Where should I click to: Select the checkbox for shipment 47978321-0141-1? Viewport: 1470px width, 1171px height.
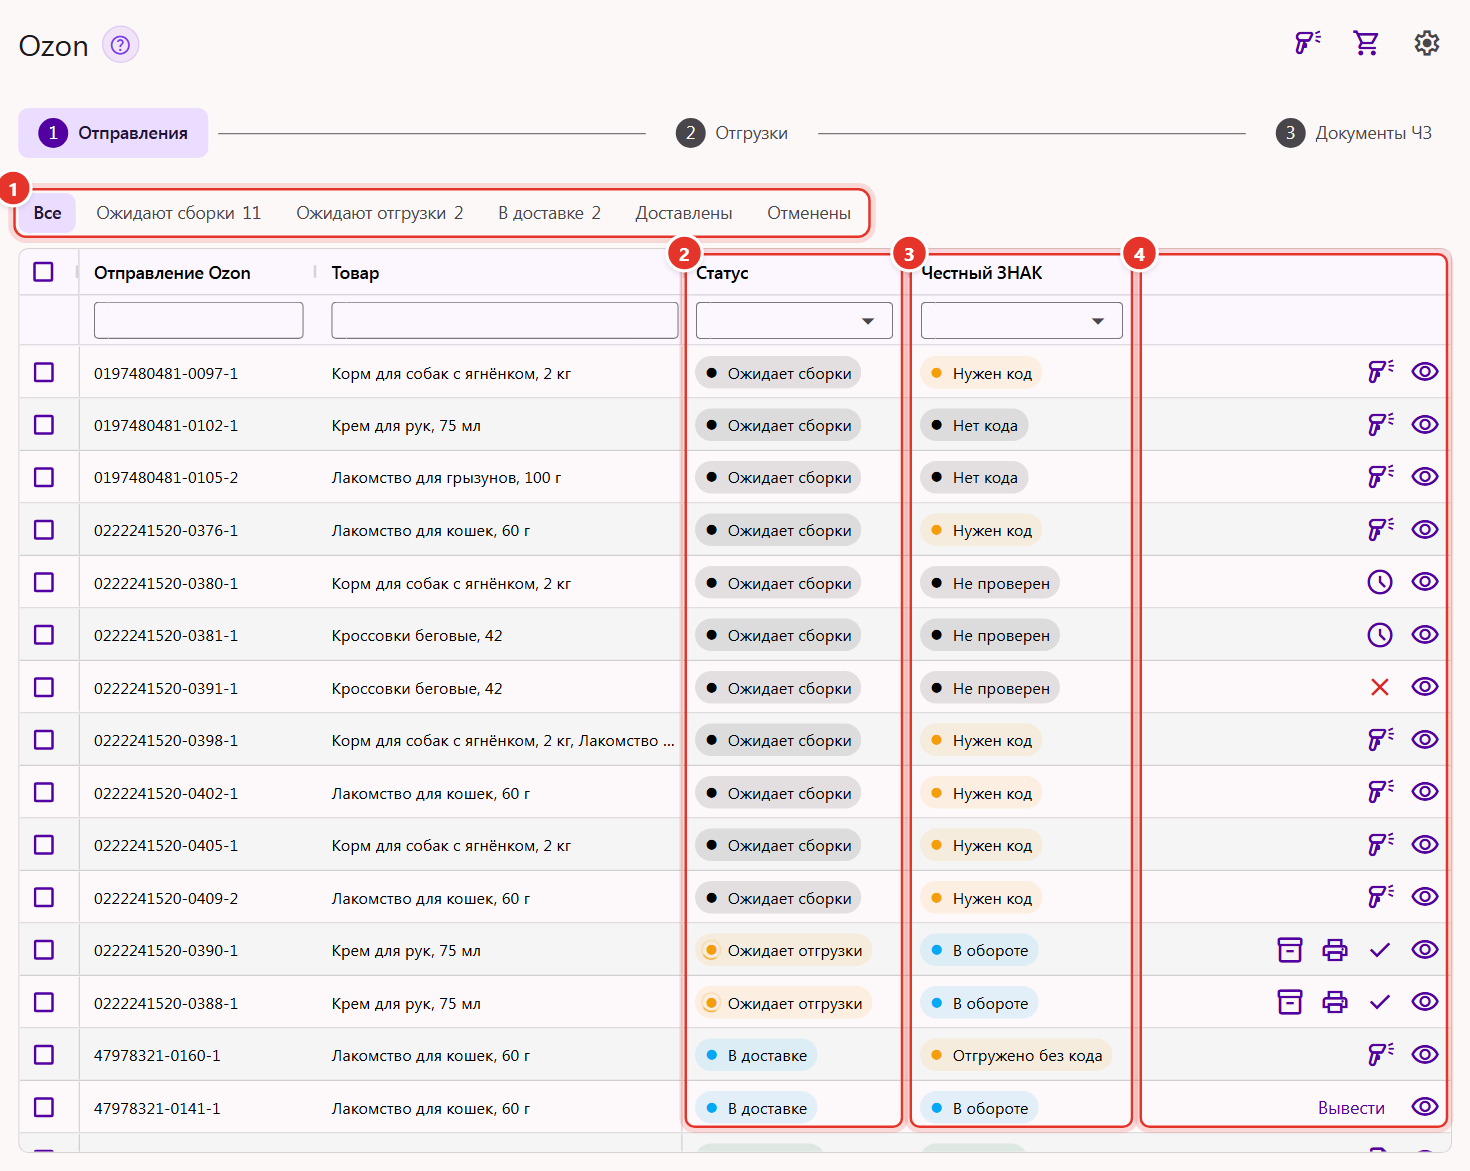click(x=44, y=1107)
